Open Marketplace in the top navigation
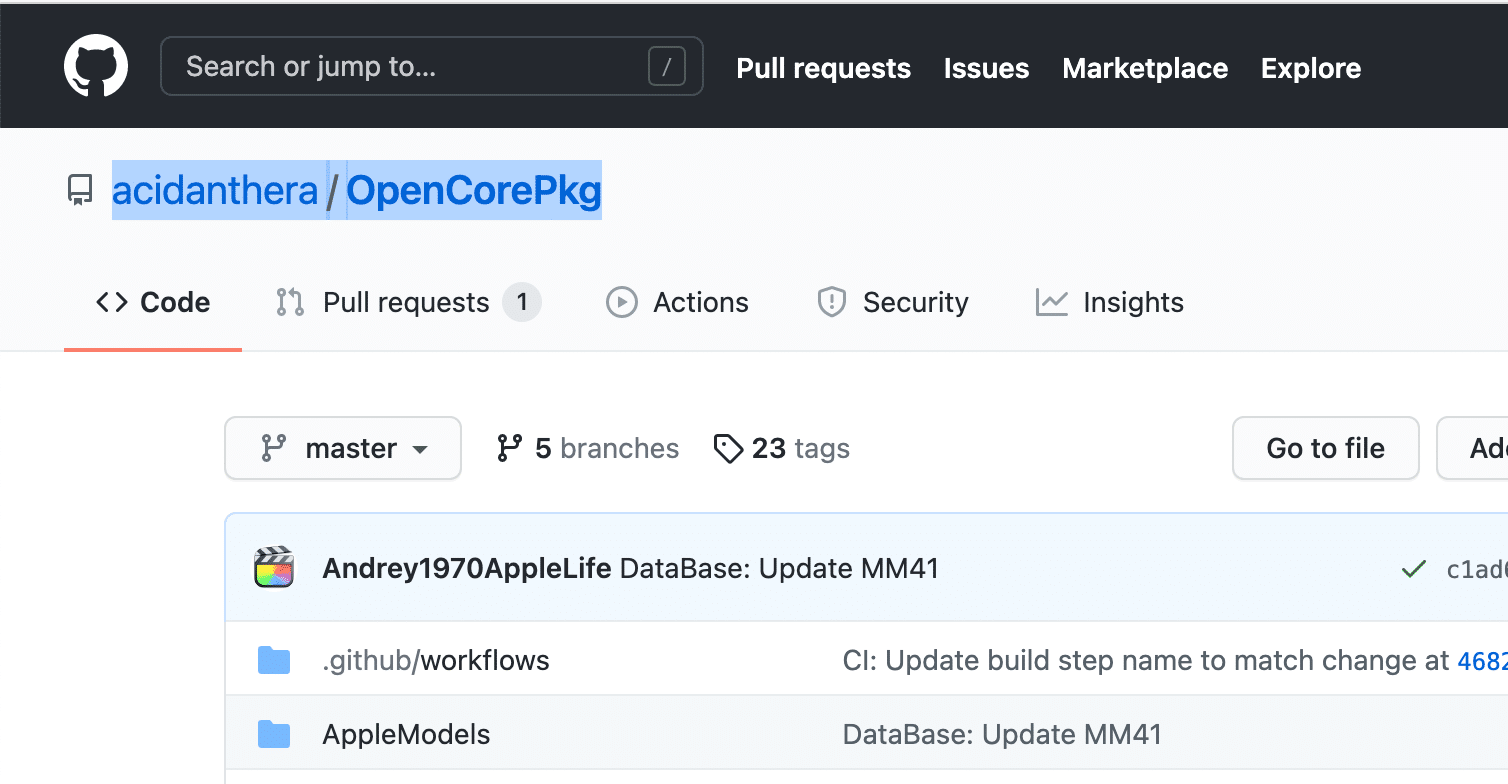 [x=1145, y=68]
